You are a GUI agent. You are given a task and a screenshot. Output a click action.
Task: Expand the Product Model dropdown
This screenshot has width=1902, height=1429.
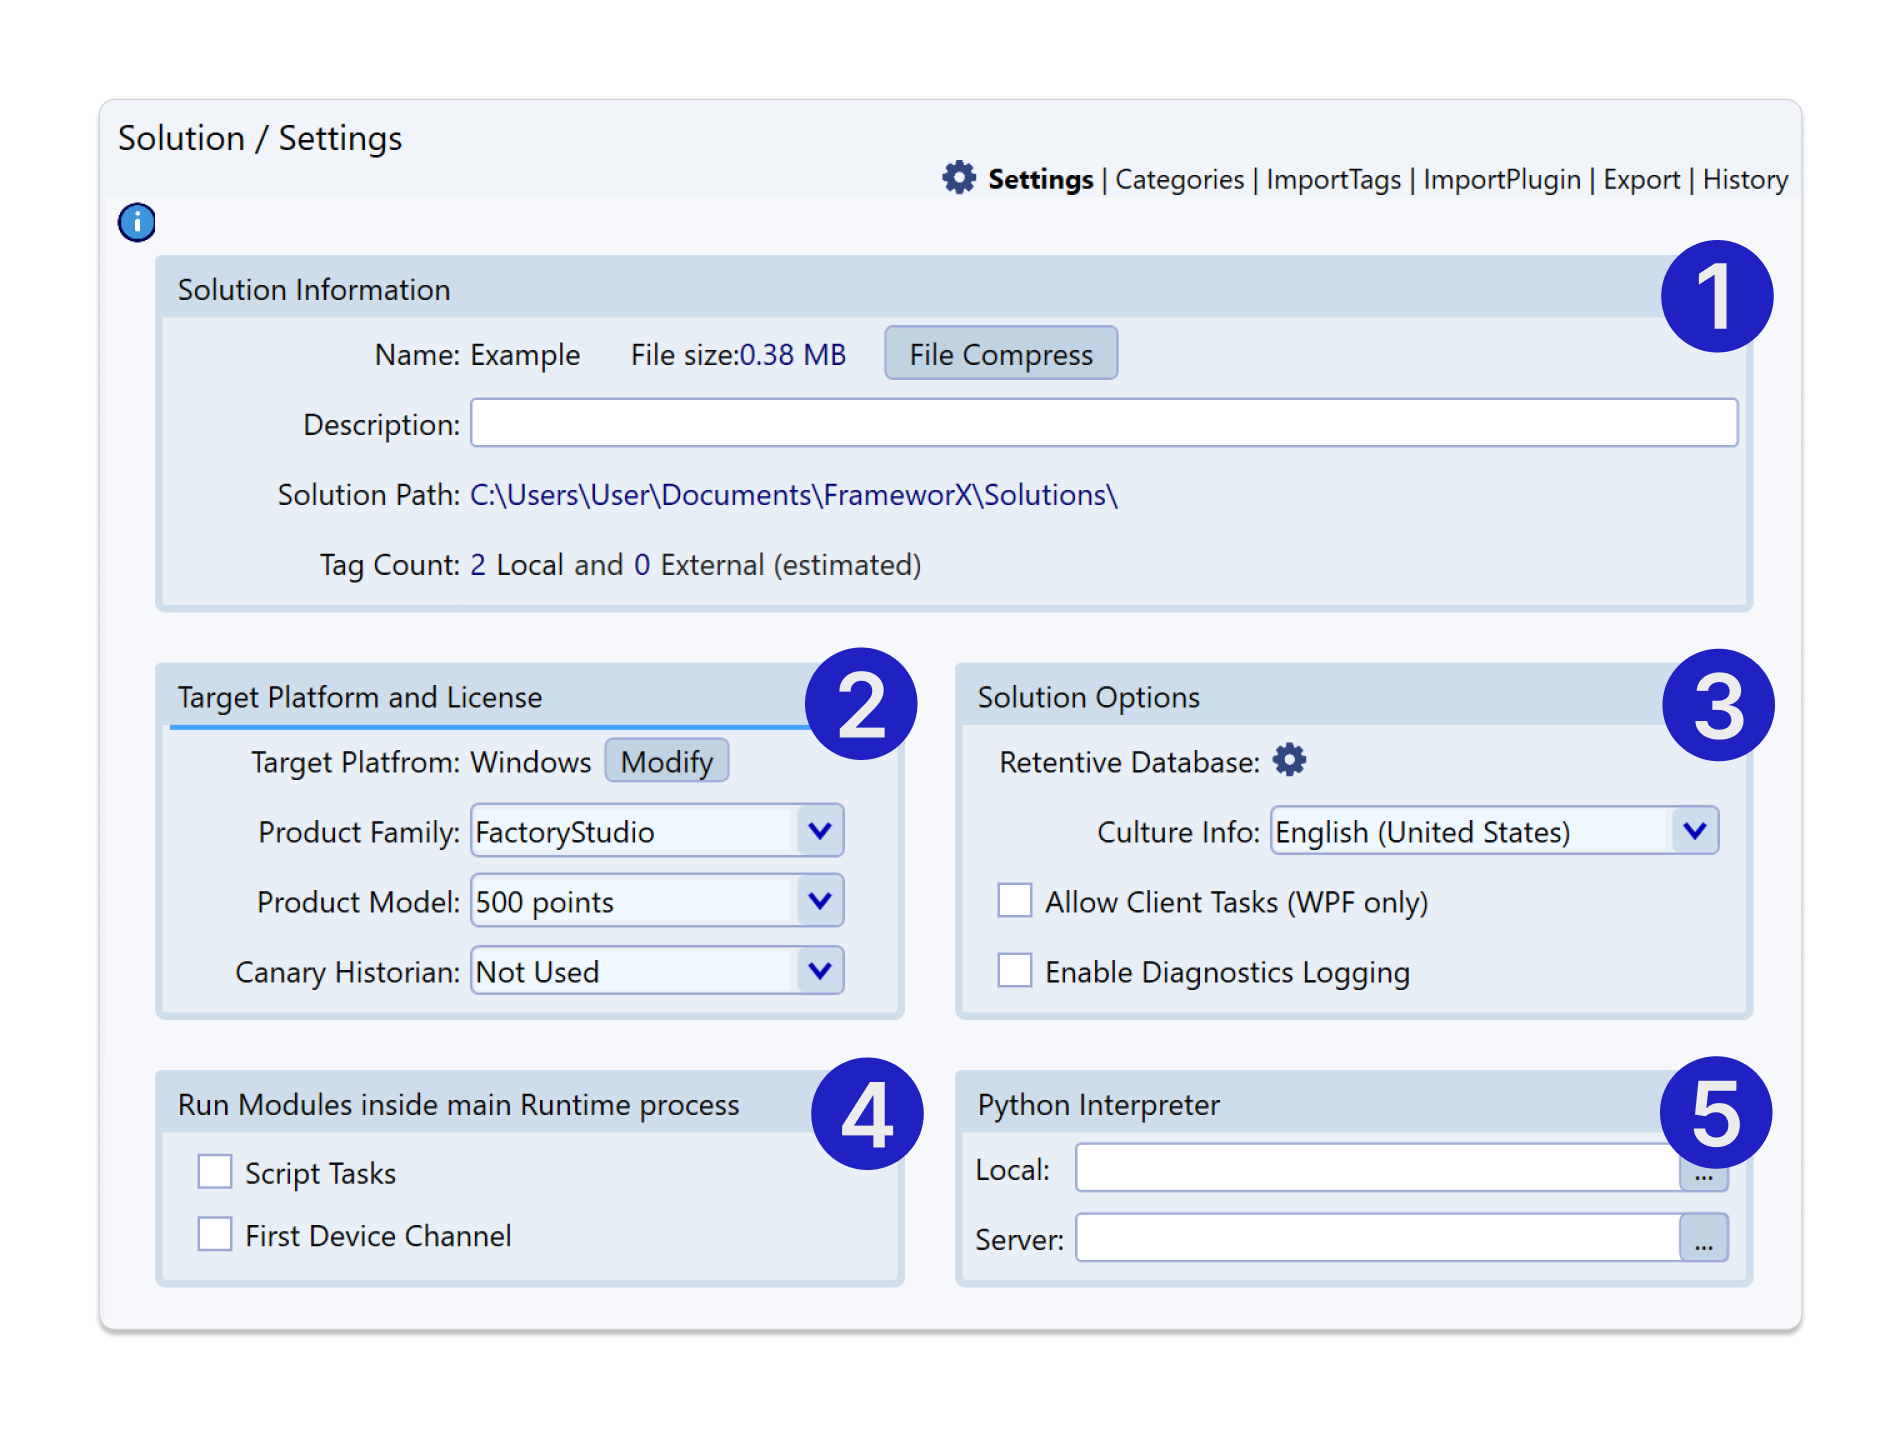tap(819, 901)
